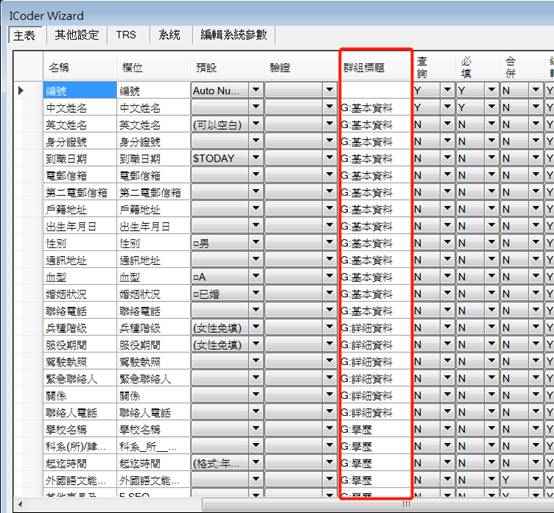Edit the 群組標題 cell for 學校名稱 row
Image resolution: width=554 pixels, height=513 pixels.
click(376, 430)
